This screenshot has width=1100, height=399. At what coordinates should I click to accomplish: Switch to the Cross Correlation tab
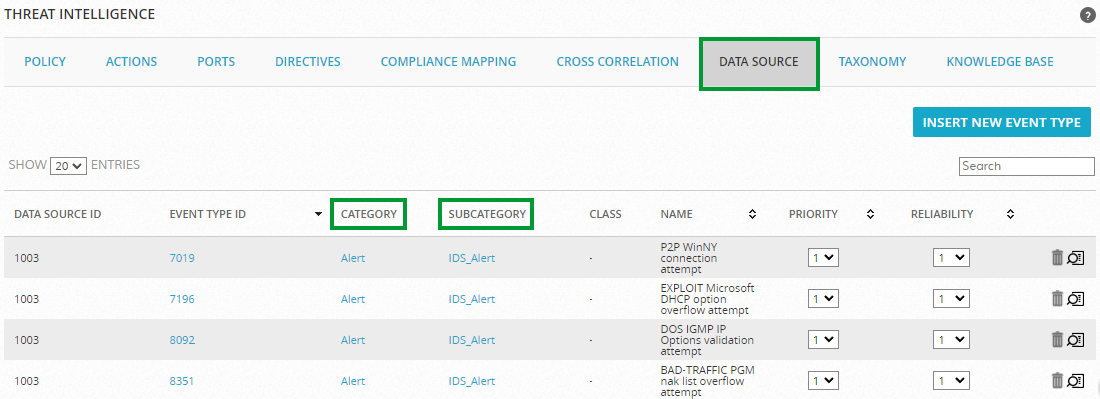(x=617, y=62)
